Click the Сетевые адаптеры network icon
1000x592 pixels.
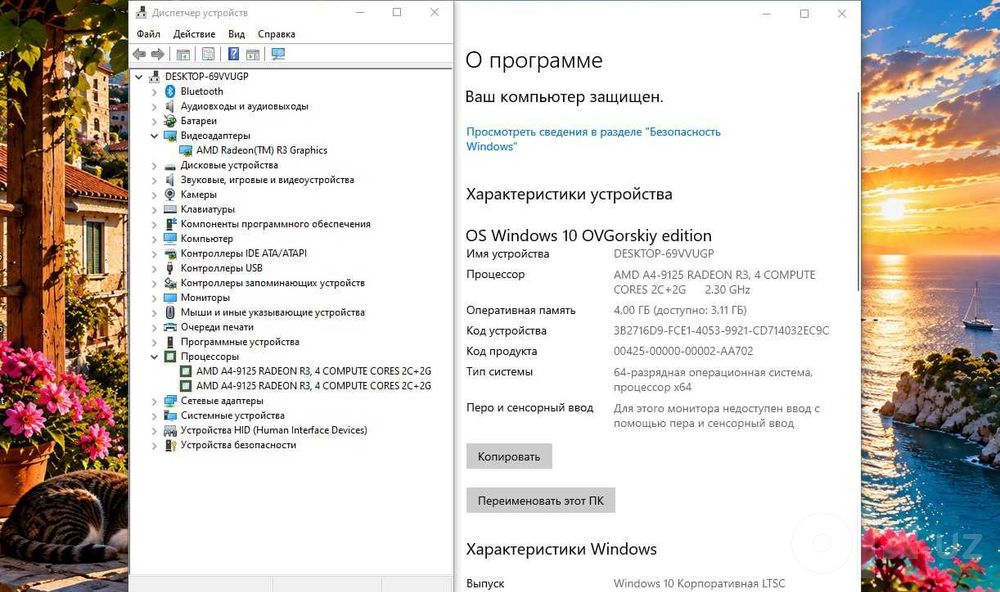pos(170,401)
